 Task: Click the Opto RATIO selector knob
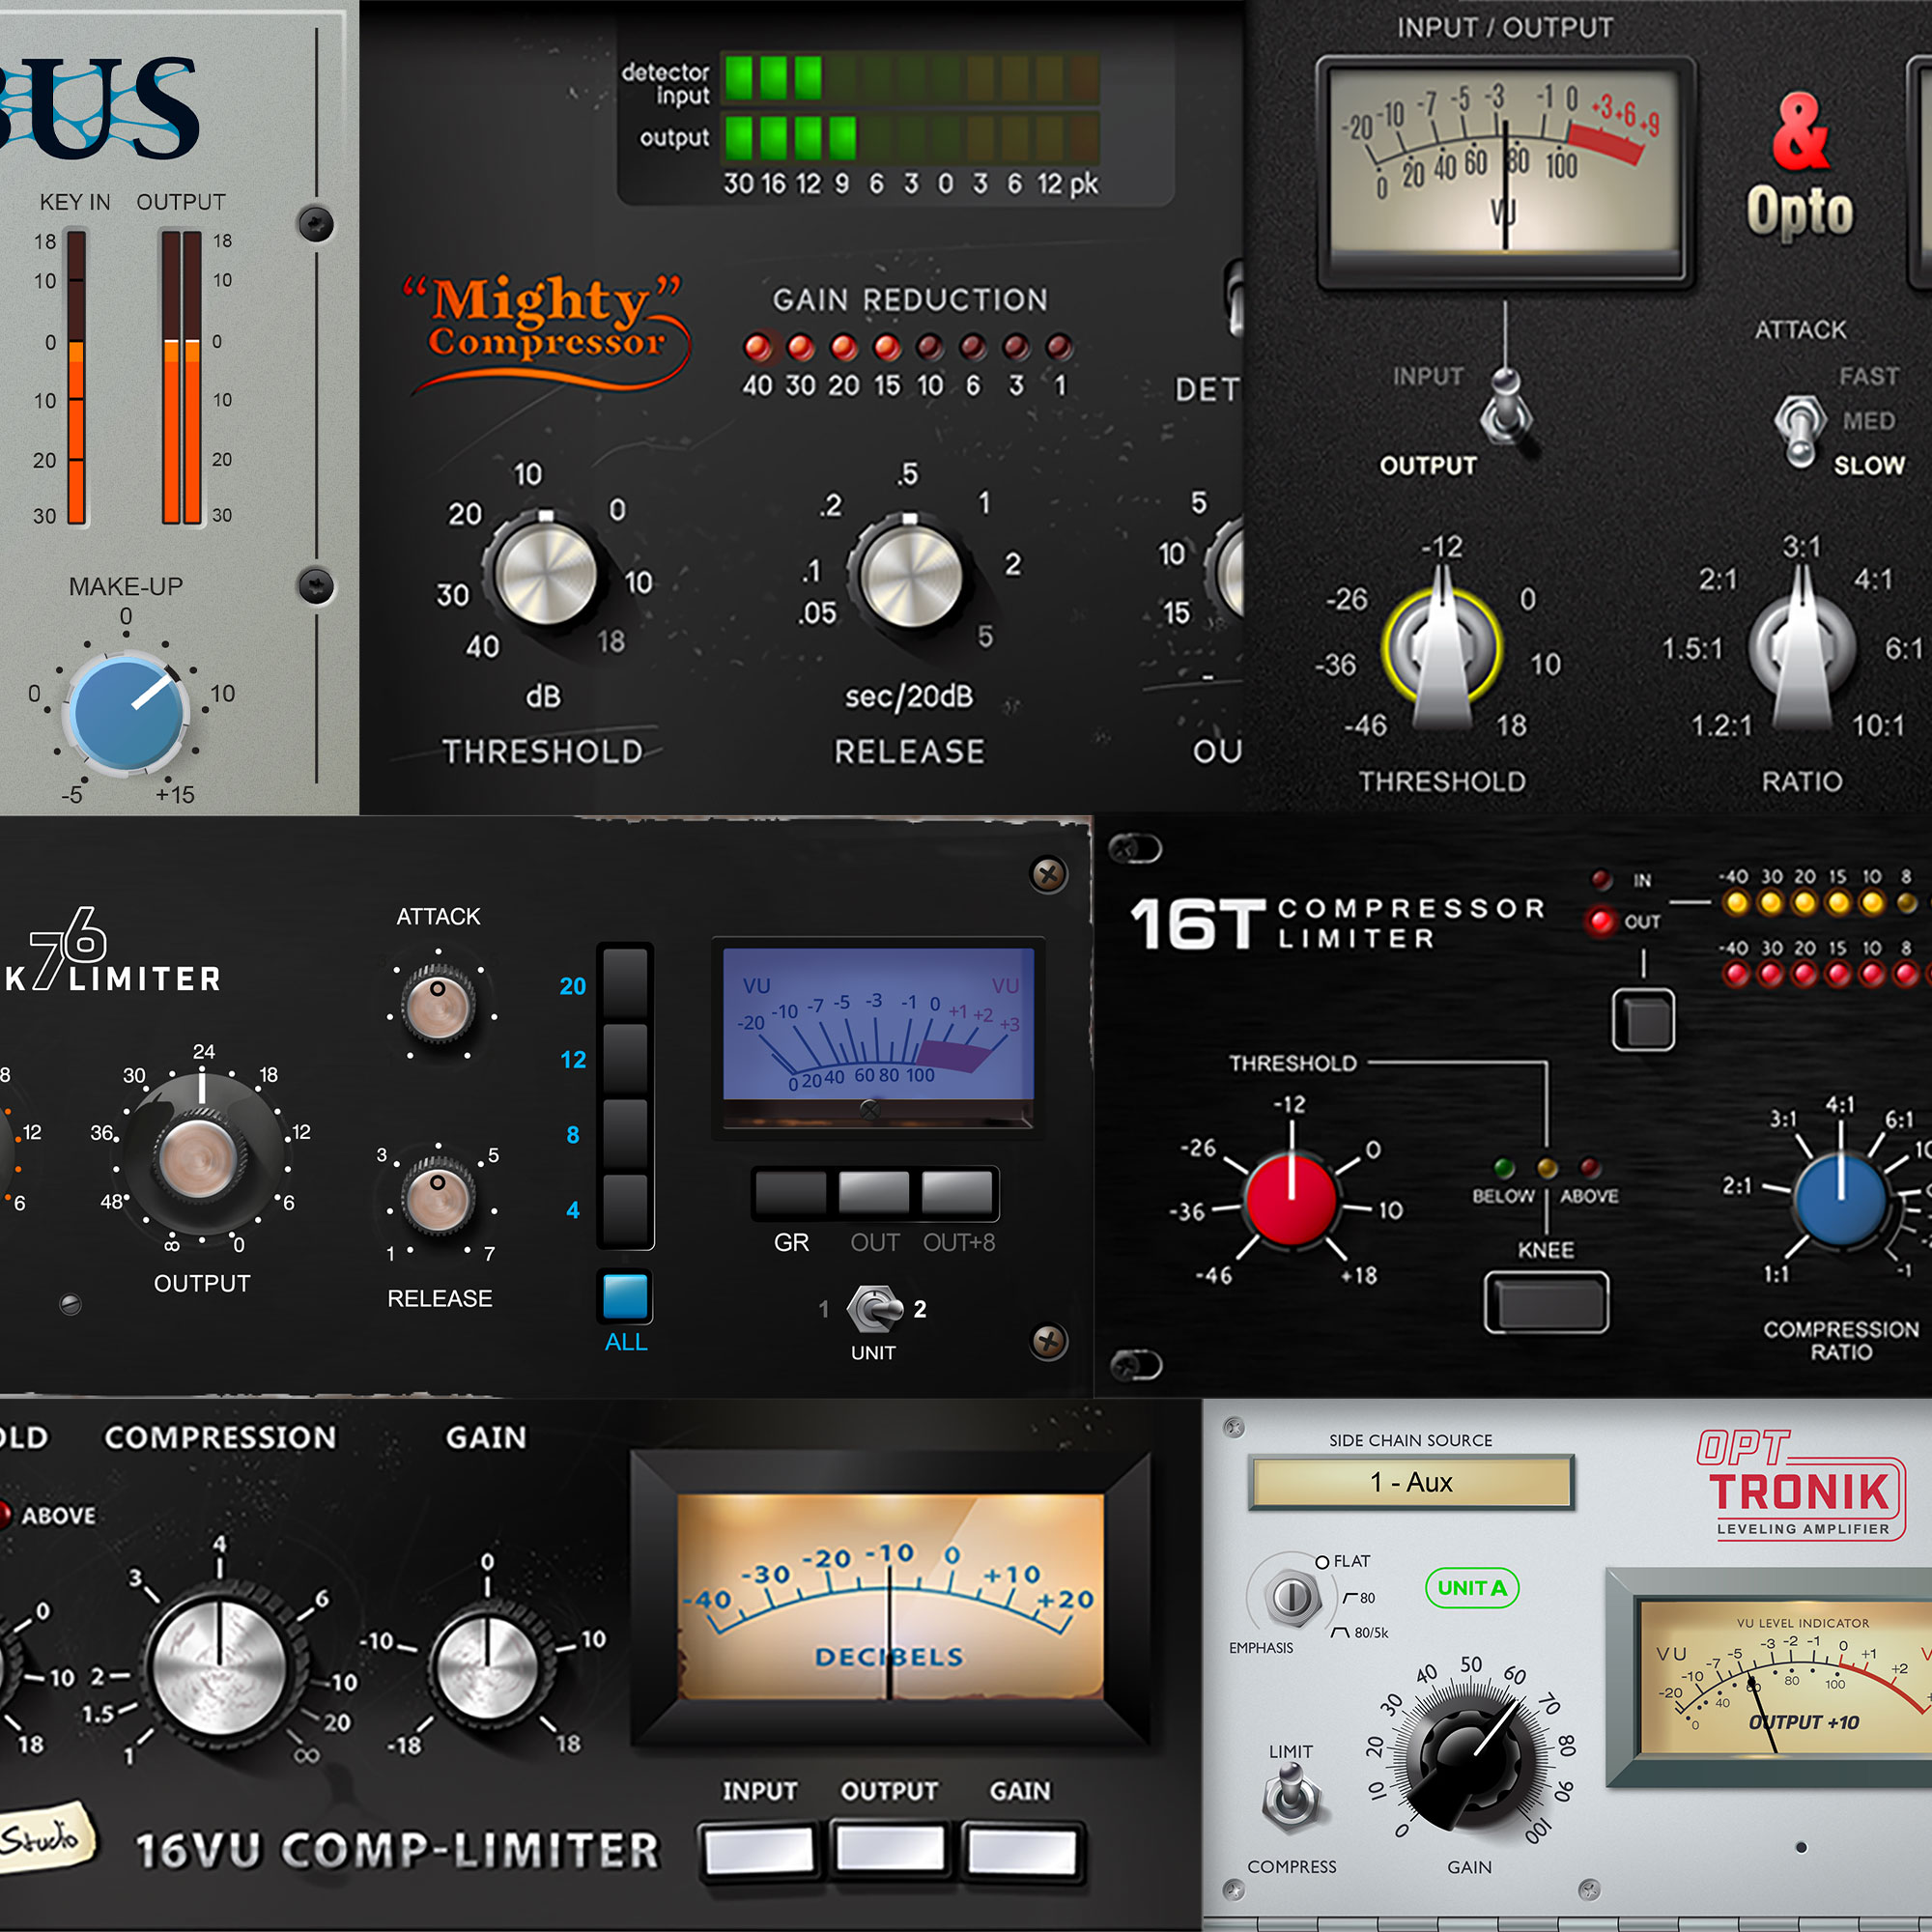[x=1801, y=647]
